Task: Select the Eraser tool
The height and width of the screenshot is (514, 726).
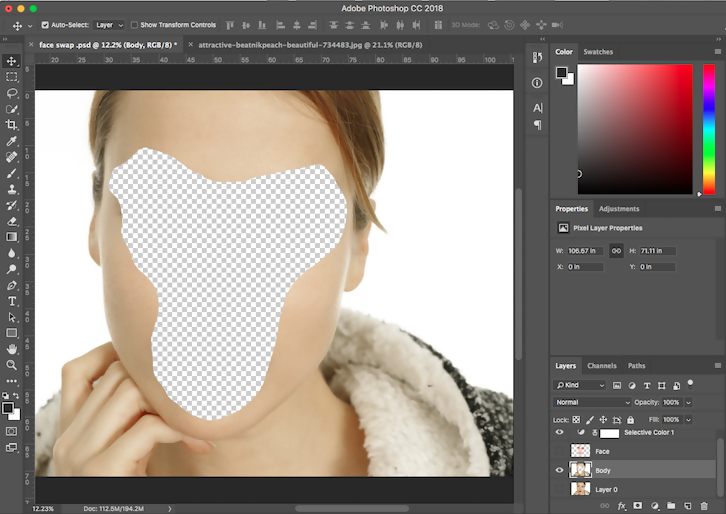Action: [12, 221]
